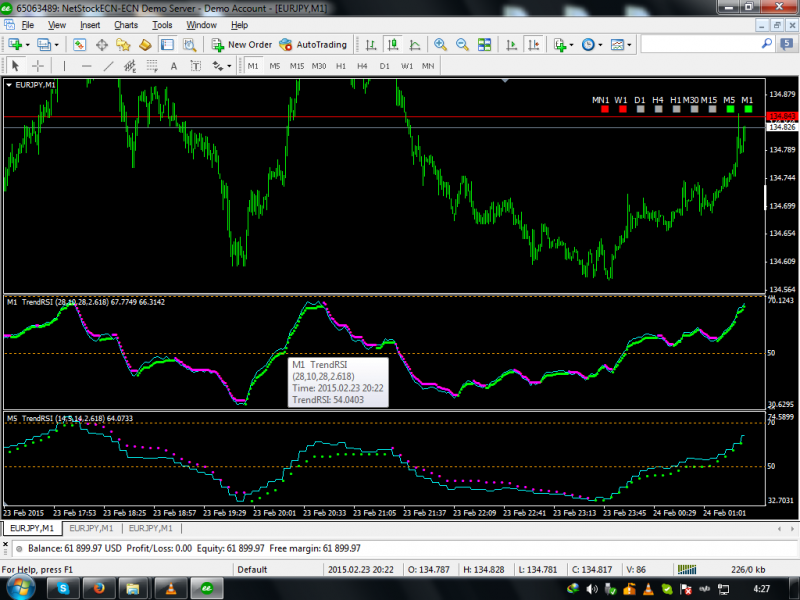Viewport: 800px width, 600px height.
Task: Zoom in on the chart
Action: pos(440,44)
